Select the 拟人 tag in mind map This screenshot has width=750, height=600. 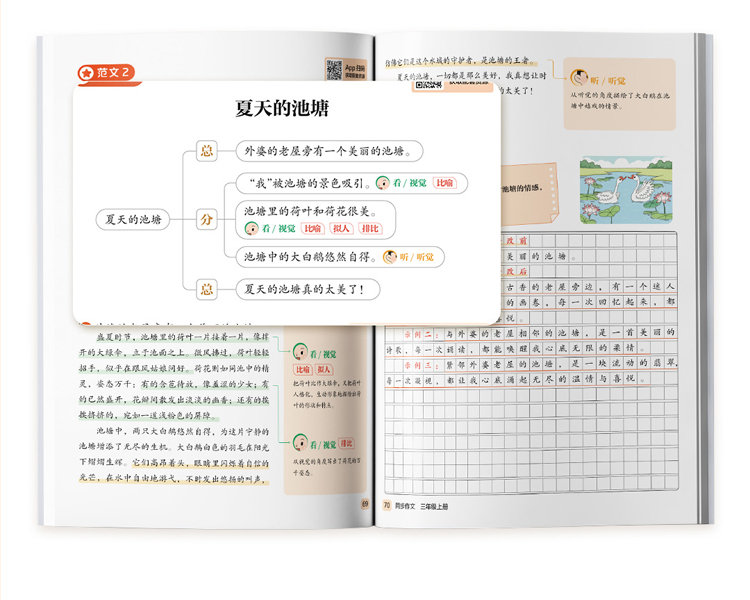tap(341, 228)
